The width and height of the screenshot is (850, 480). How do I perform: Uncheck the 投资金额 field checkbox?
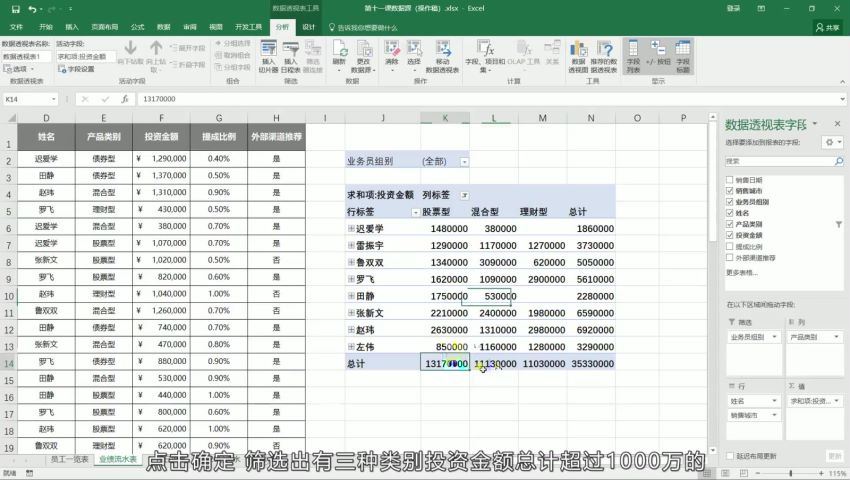(730, 235)
